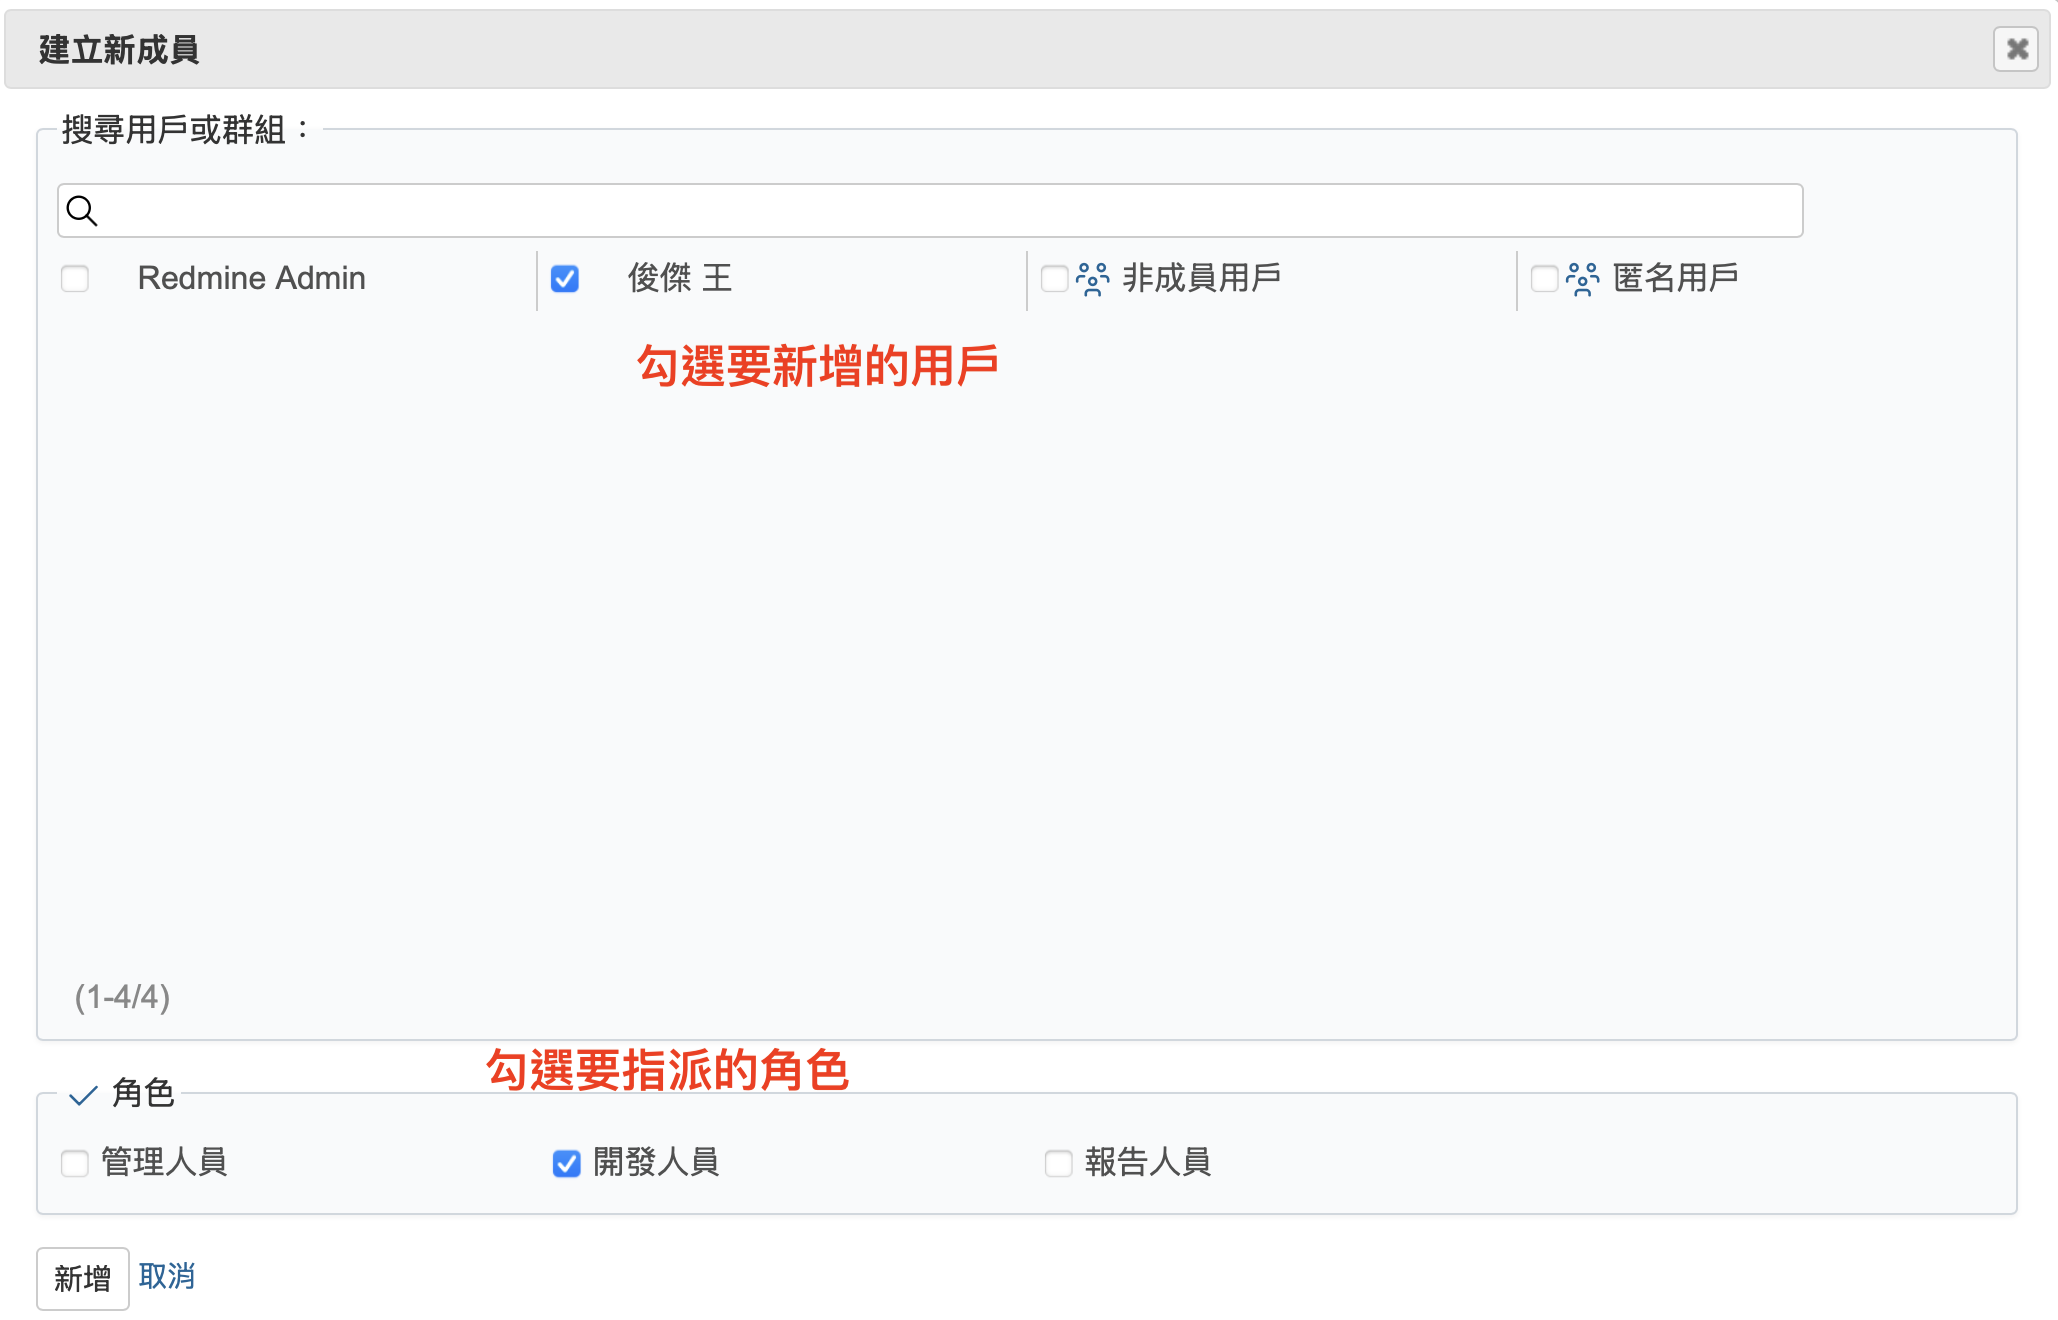Click the 搜尋用戶或群組 legend label

point(186,129)
